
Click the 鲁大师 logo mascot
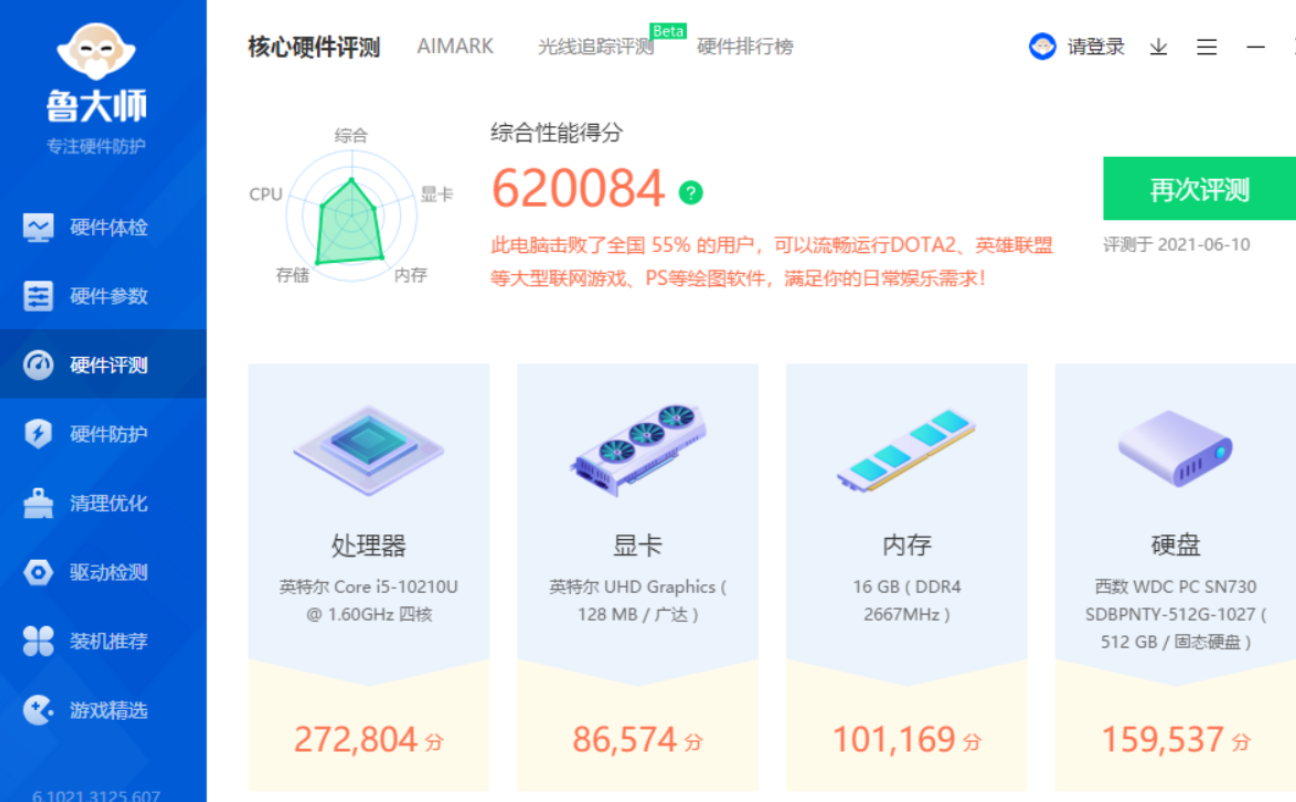coord(96,52)
